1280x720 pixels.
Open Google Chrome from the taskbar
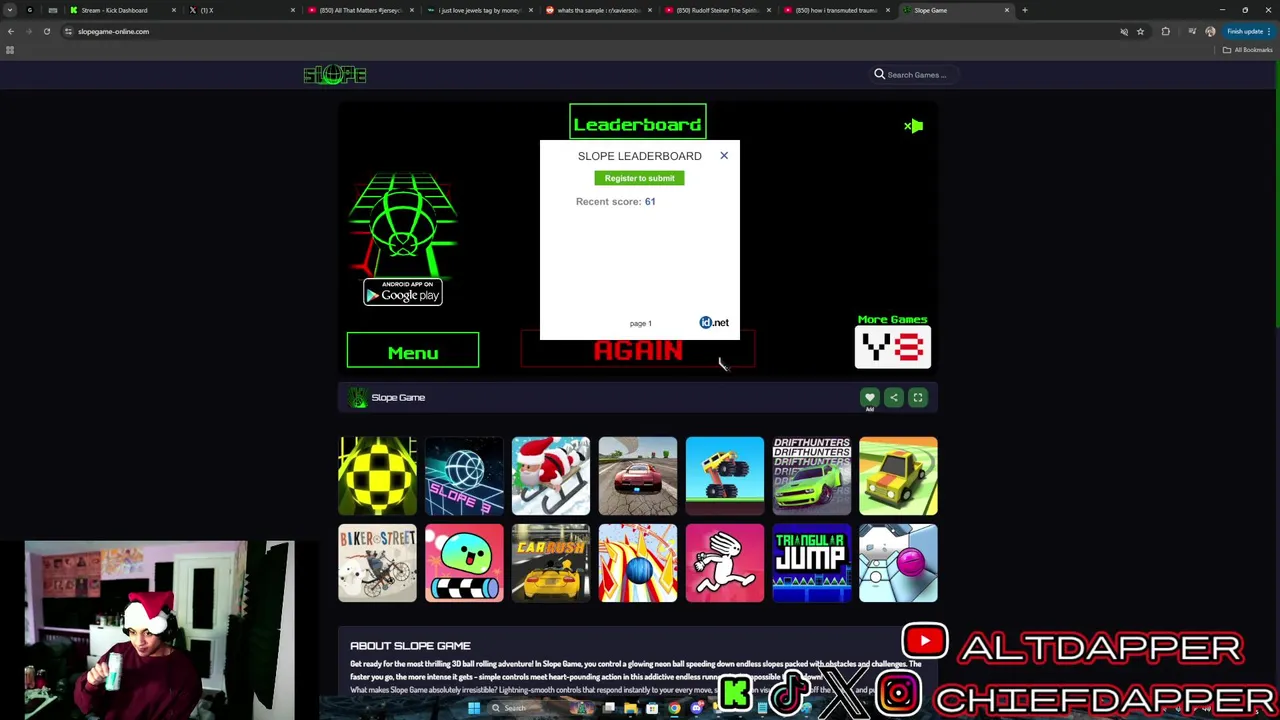click(674, 708)
